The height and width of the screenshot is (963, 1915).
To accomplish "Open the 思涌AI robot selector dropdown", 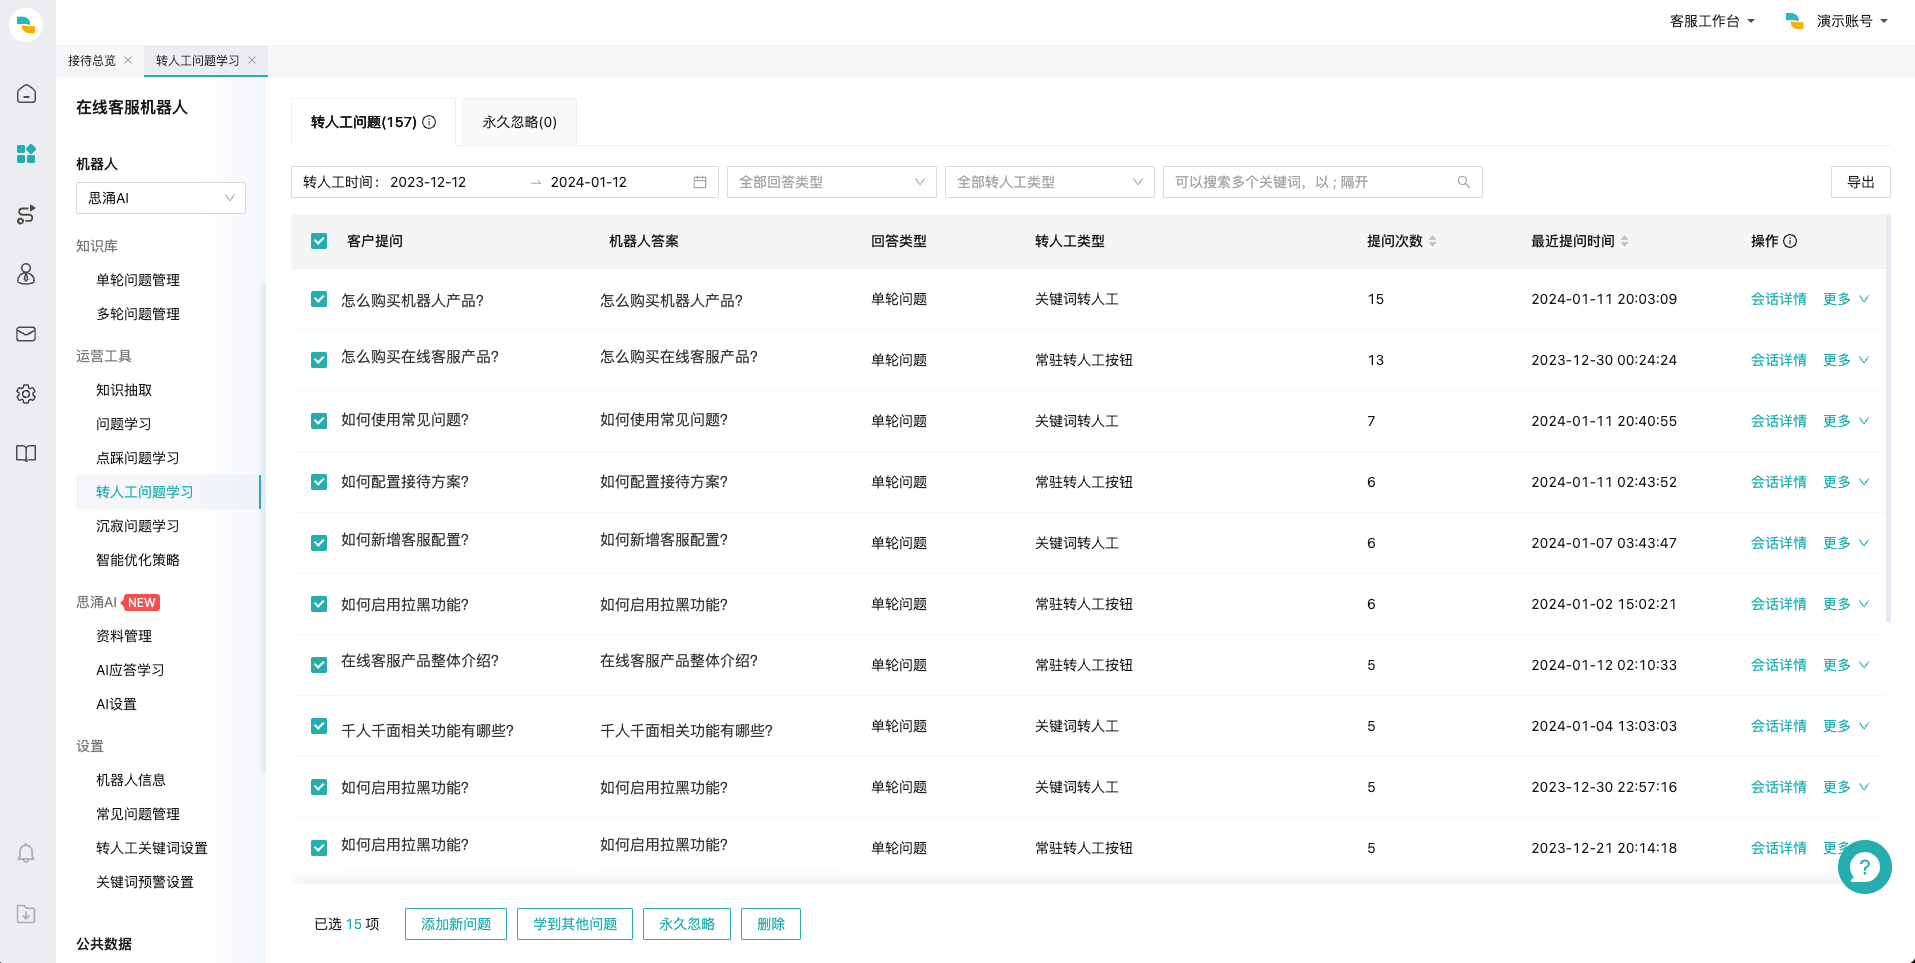I will pos(161,198).
